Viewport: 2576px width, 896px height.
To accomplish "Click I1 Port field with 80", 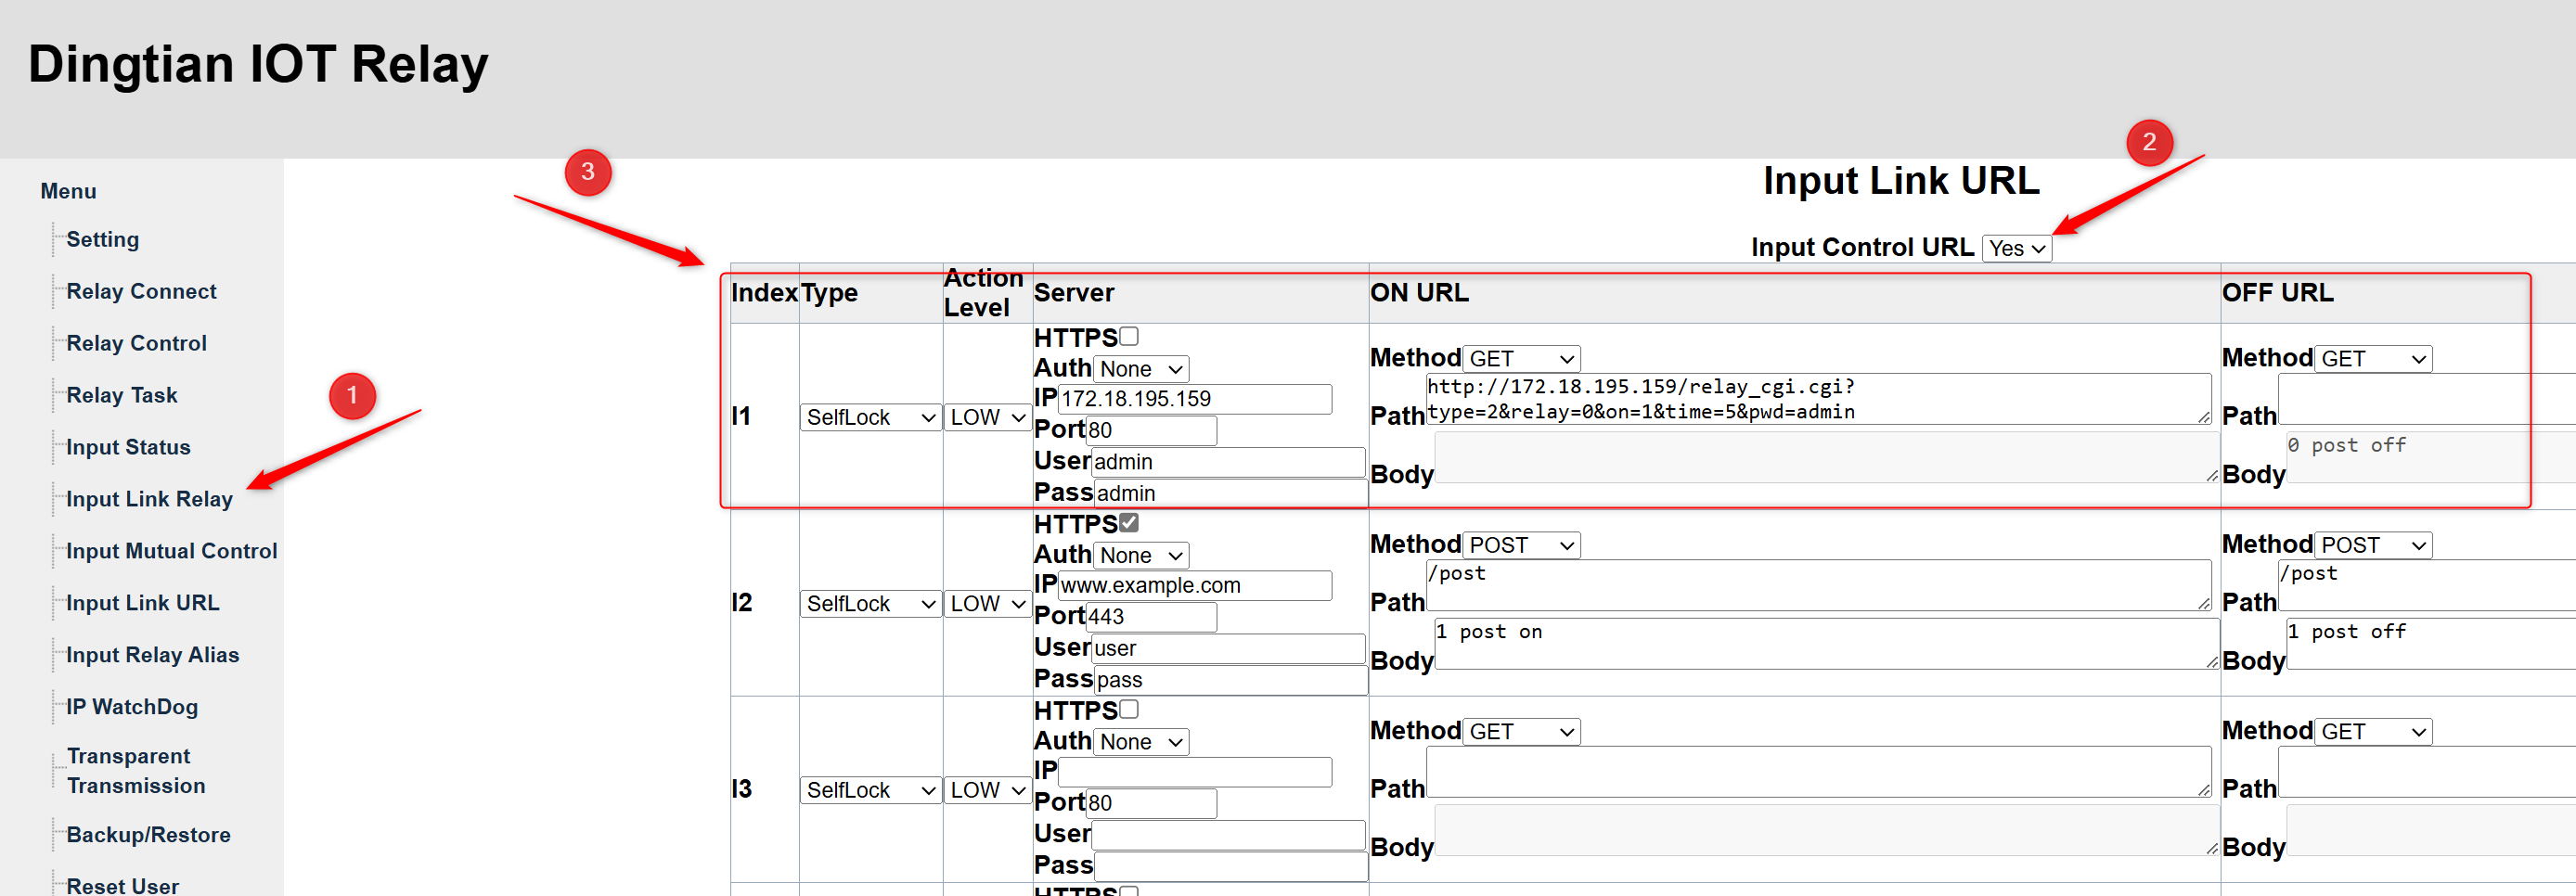I will [x=1152, y=430].
